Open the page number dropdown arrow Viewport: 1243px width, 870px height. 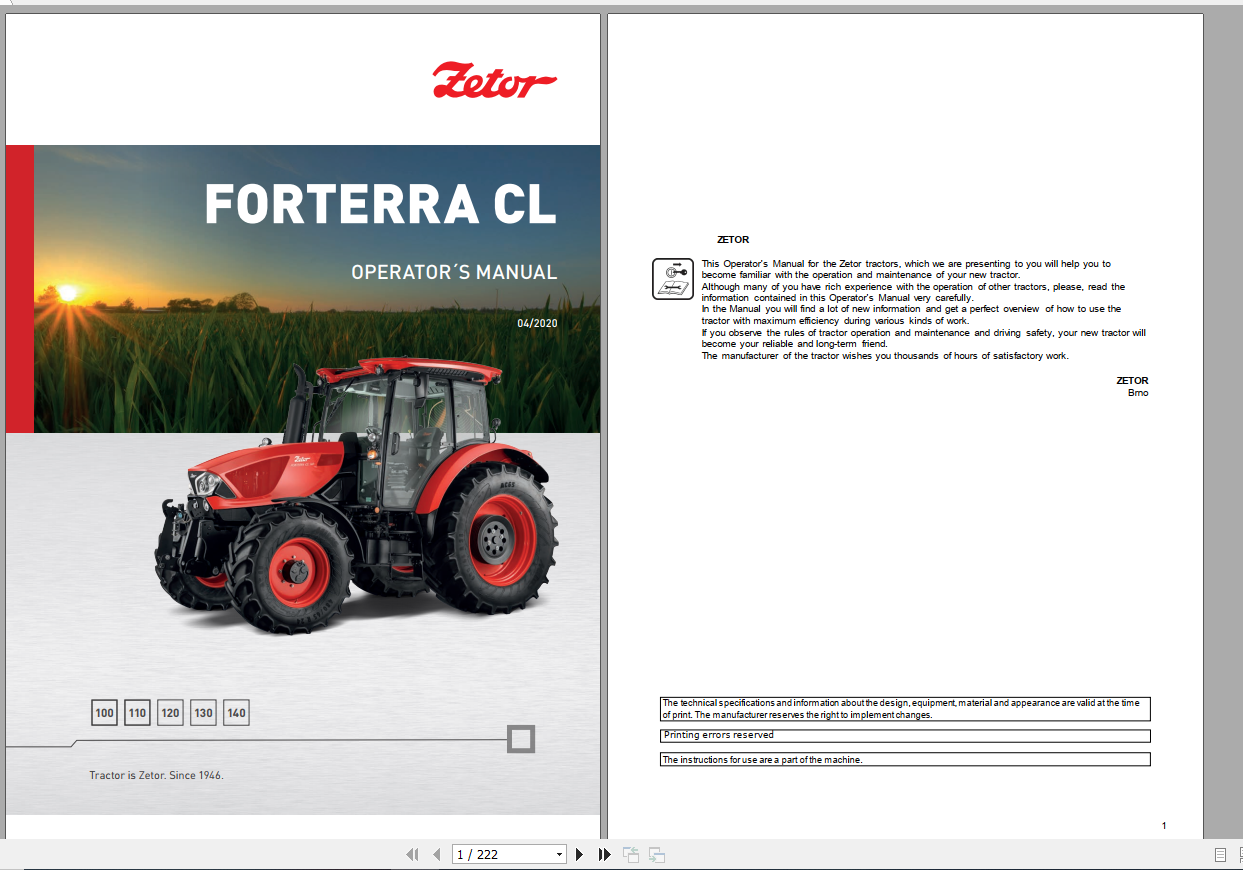click(559, 854)
